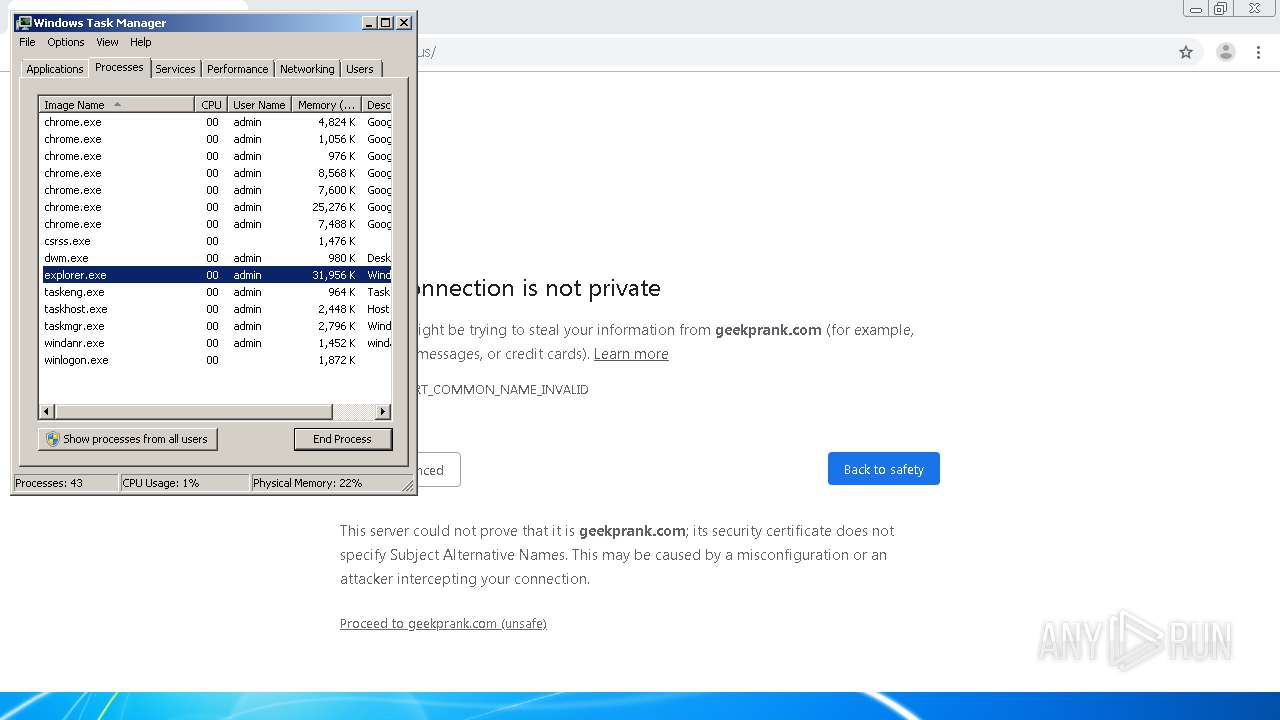Click the NET::ERR_CERT_COMMON_NAME_INVALID error code text

tap(503, 389)
